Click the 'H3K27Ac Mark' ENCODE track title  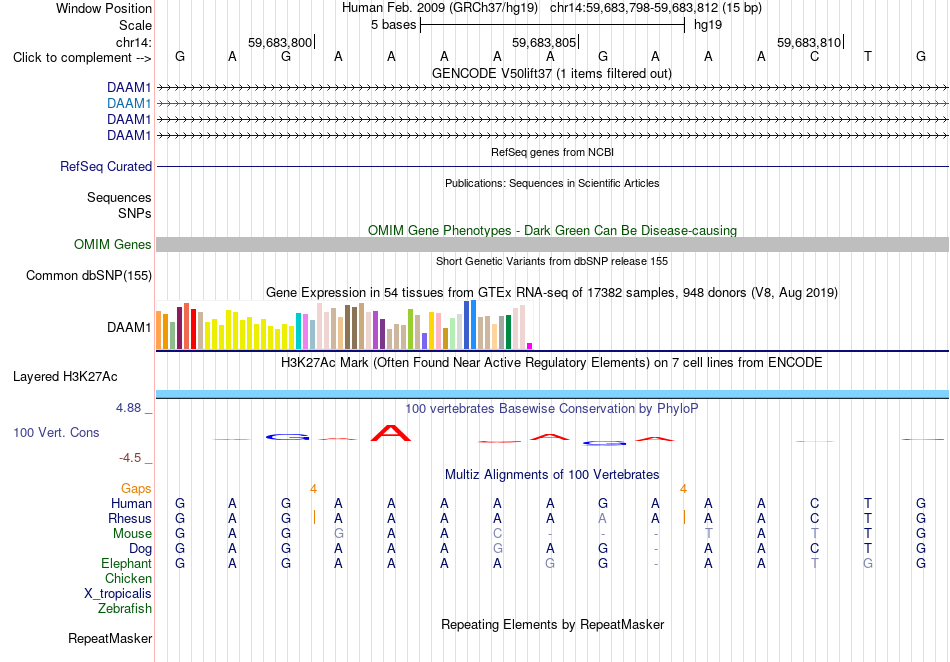[x=552, y=363]
